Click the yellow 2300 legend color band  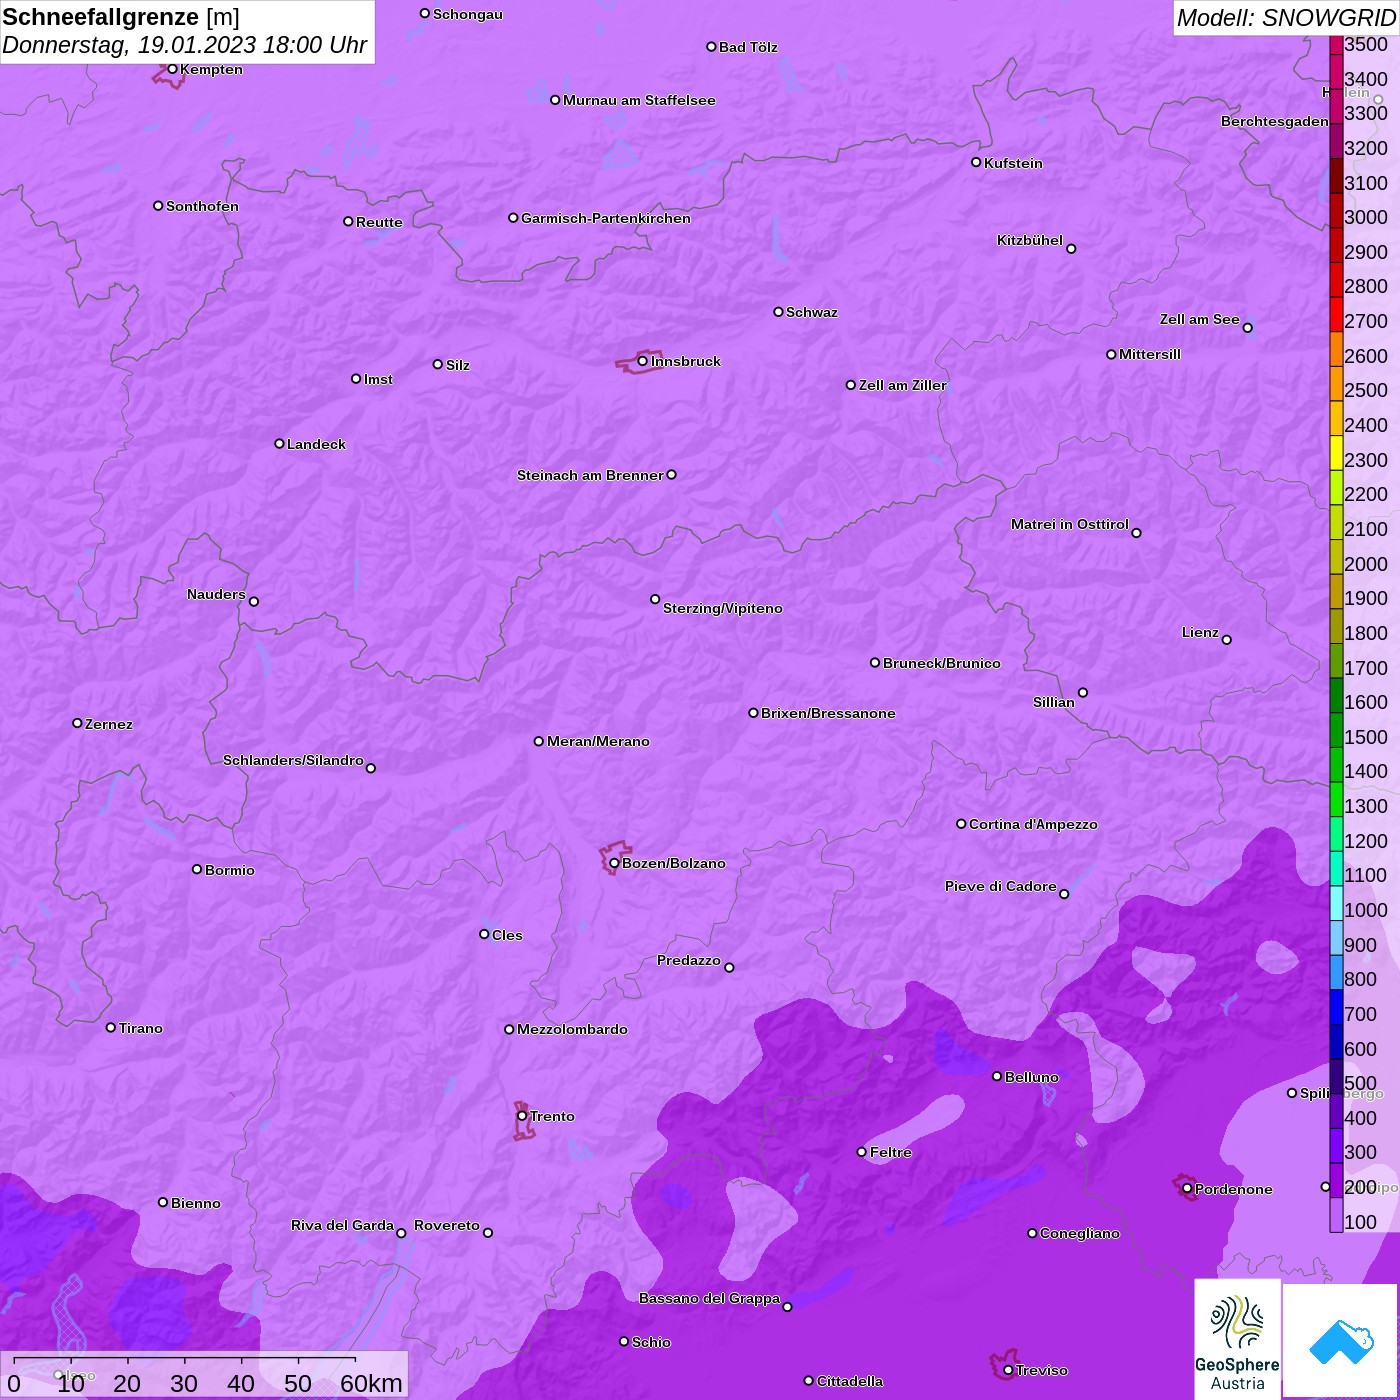[1336, 452]
